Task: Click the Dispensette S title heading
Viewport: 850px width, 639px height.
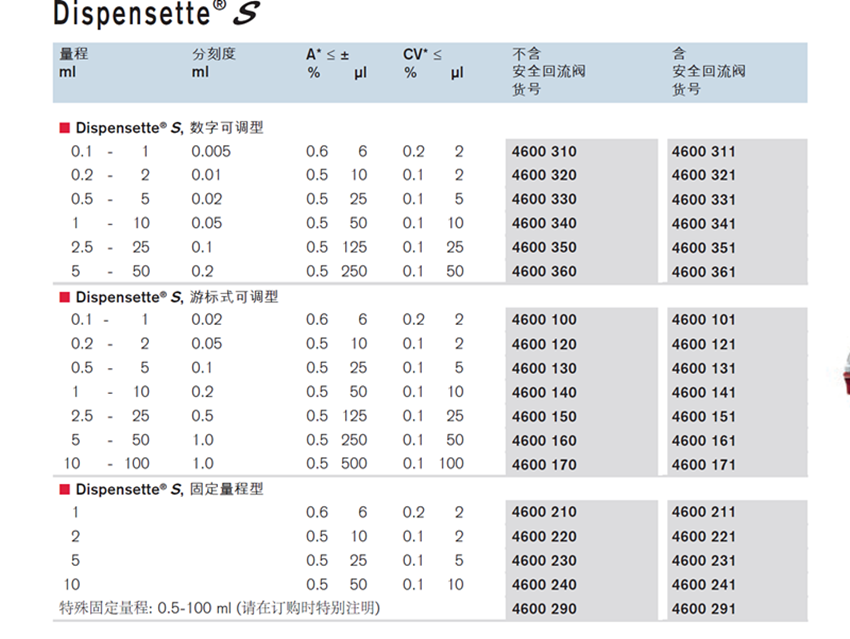Action: [157, 13]
